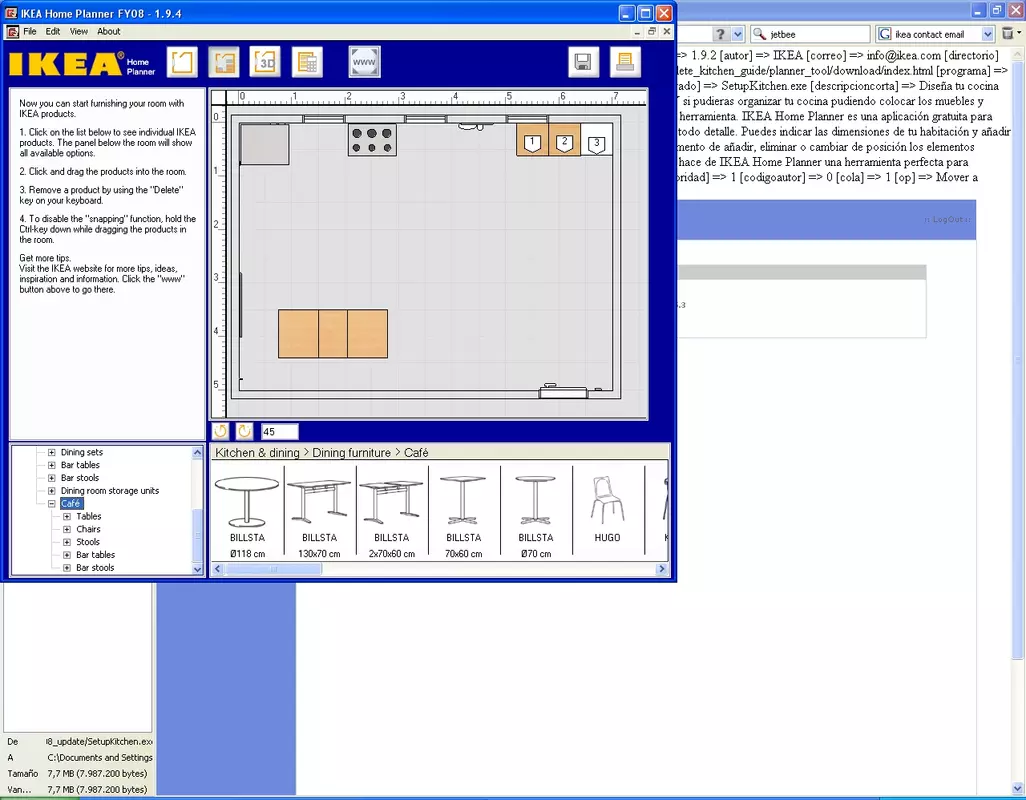Open the IKEA website with the www button
This screenshot has width=1026, height=800.
click(x=364, y=62)
